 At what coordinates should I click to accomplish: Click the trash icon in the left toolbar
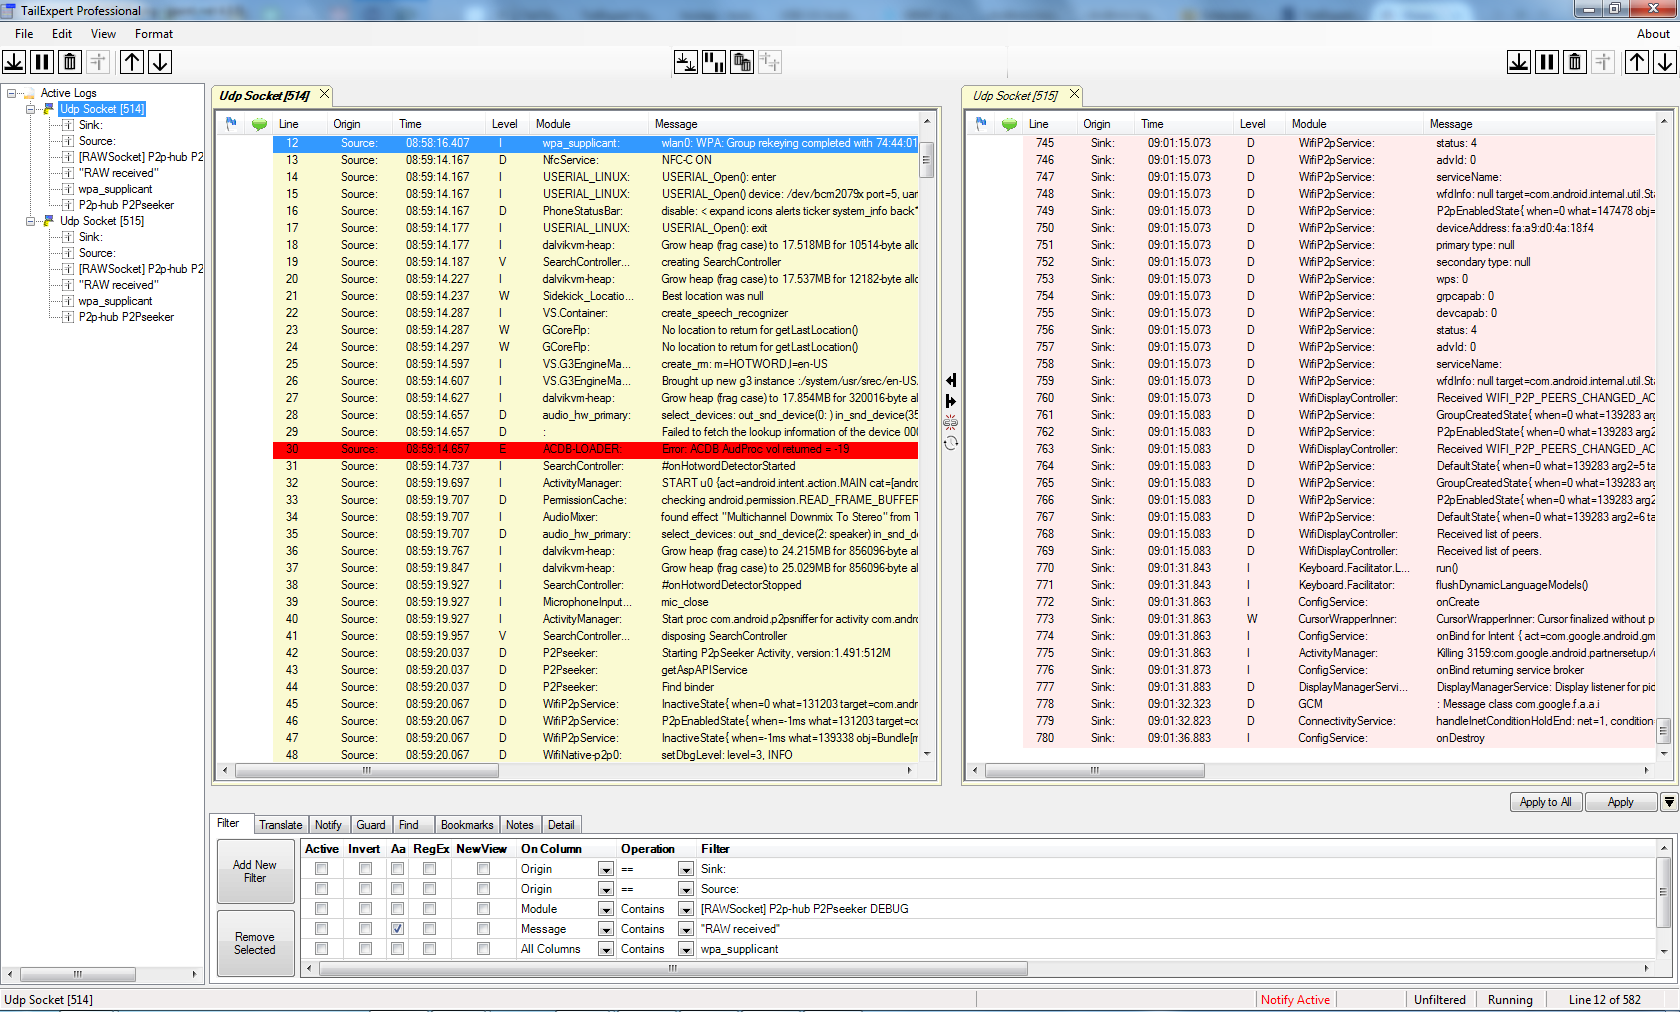coord(70,62)
